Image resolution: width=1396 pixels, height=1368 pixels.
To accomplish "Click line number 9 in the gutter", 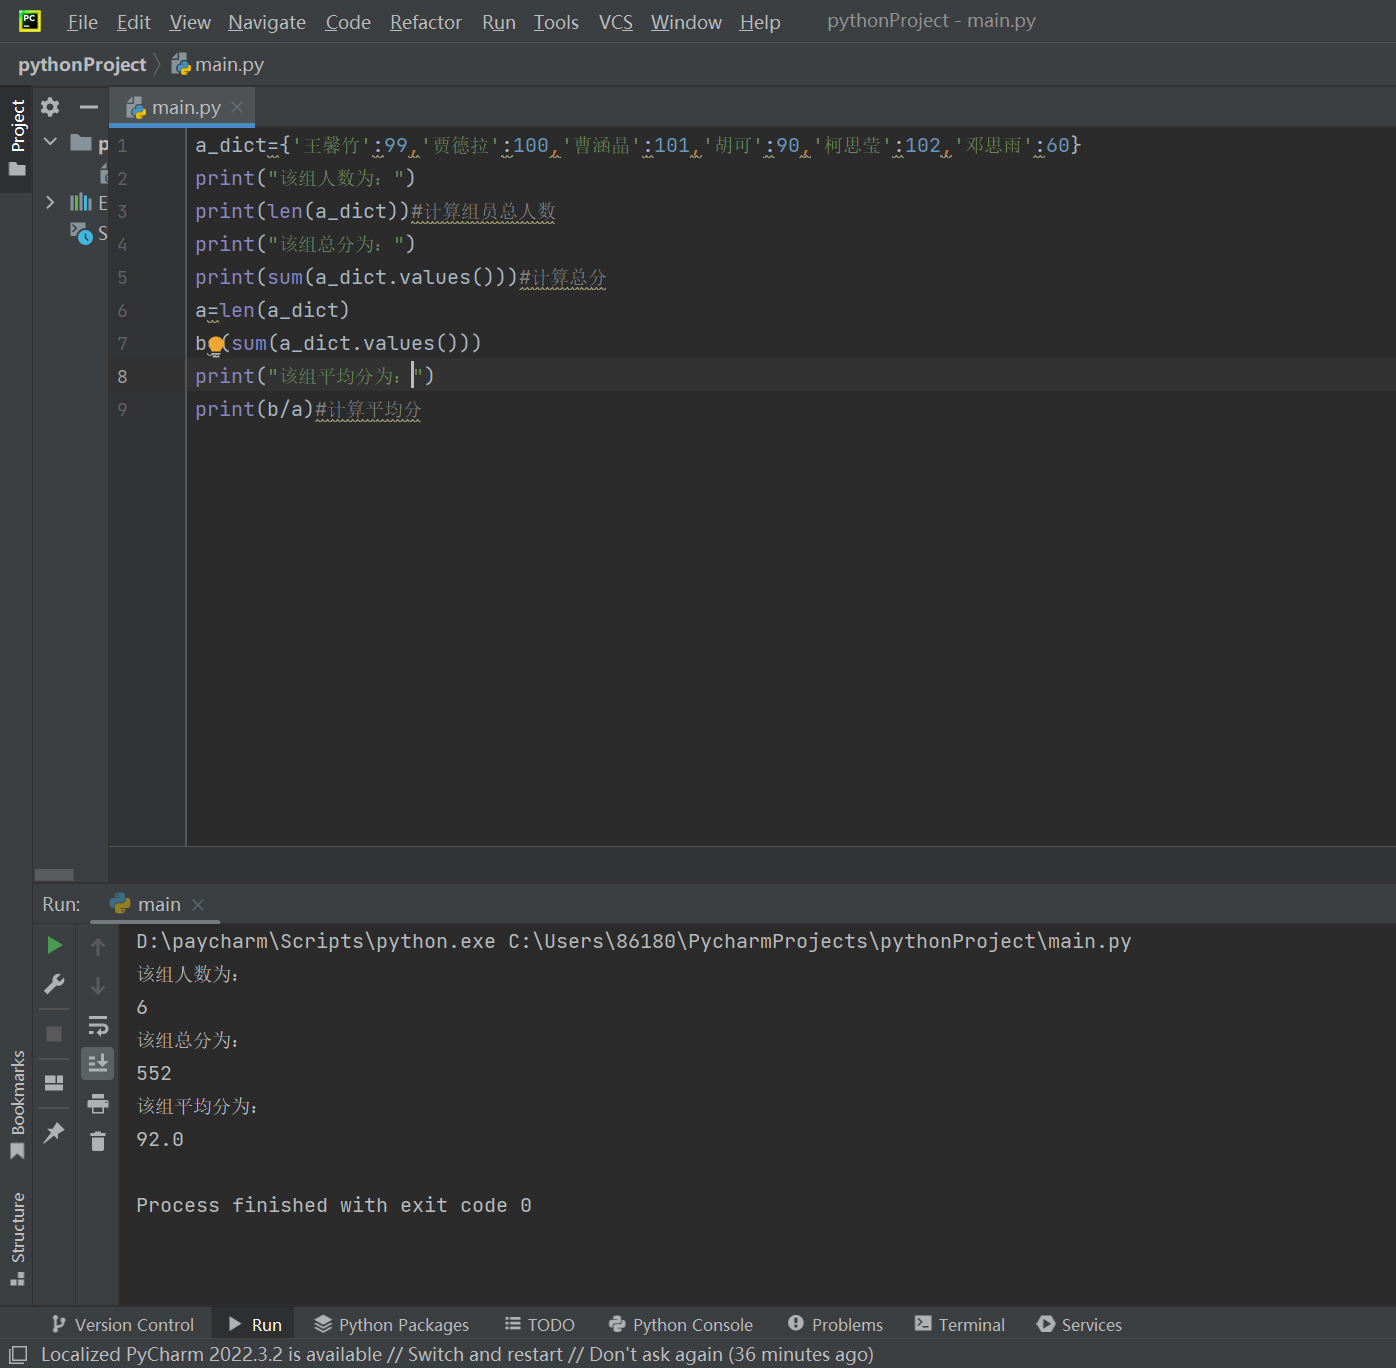I will point(122,409).
